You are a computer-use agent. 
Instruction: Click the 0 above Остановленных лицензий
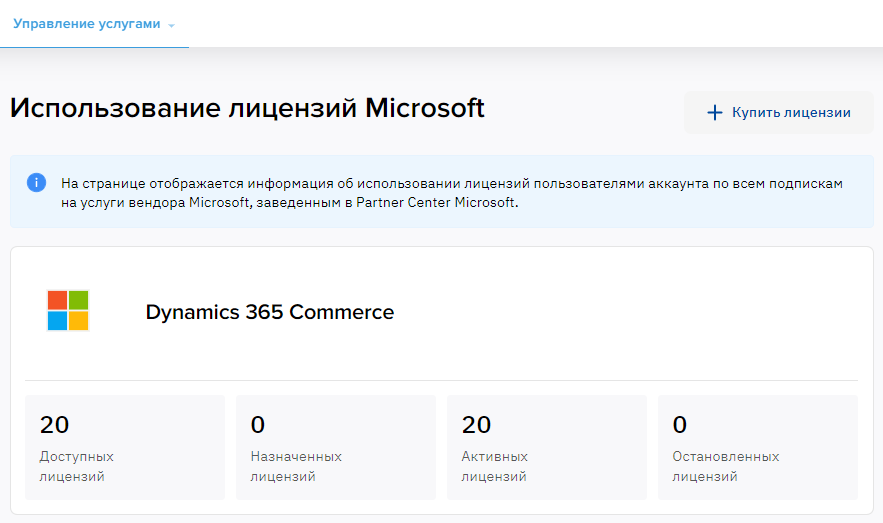coord(680,424)
